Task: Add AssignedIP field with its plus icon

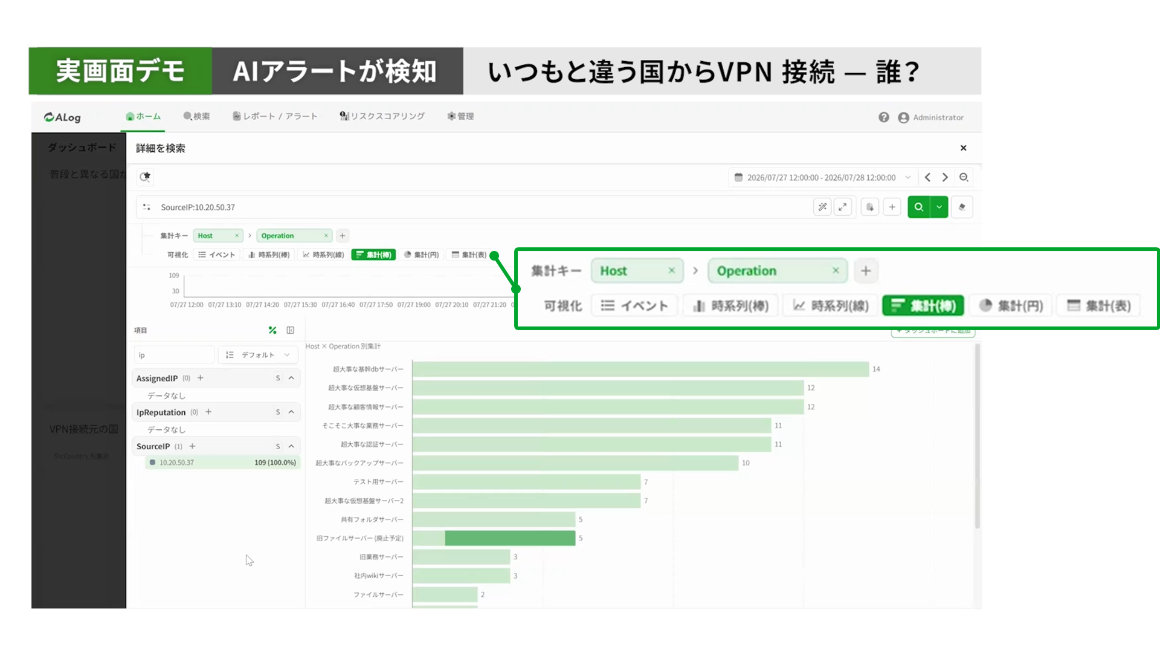Action: click(x=200, y=378)
